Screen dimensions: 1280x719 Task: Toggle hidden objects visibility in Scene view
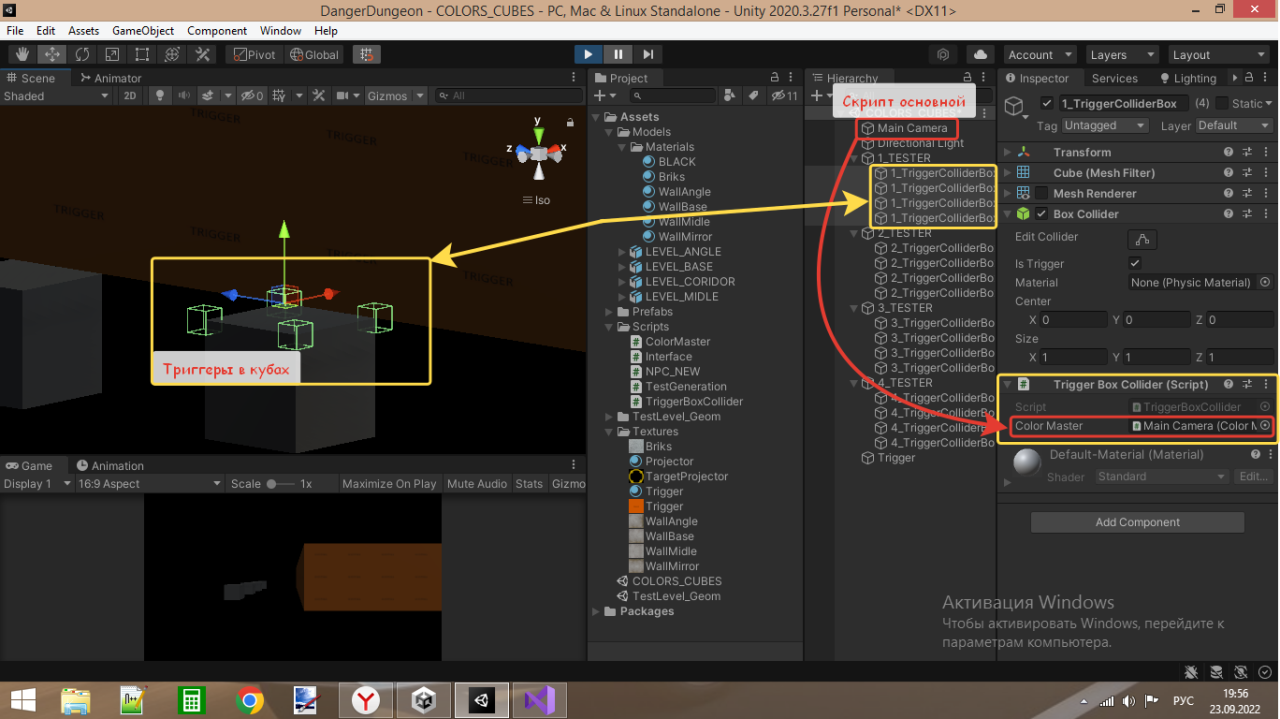click(x=253, y=96)
